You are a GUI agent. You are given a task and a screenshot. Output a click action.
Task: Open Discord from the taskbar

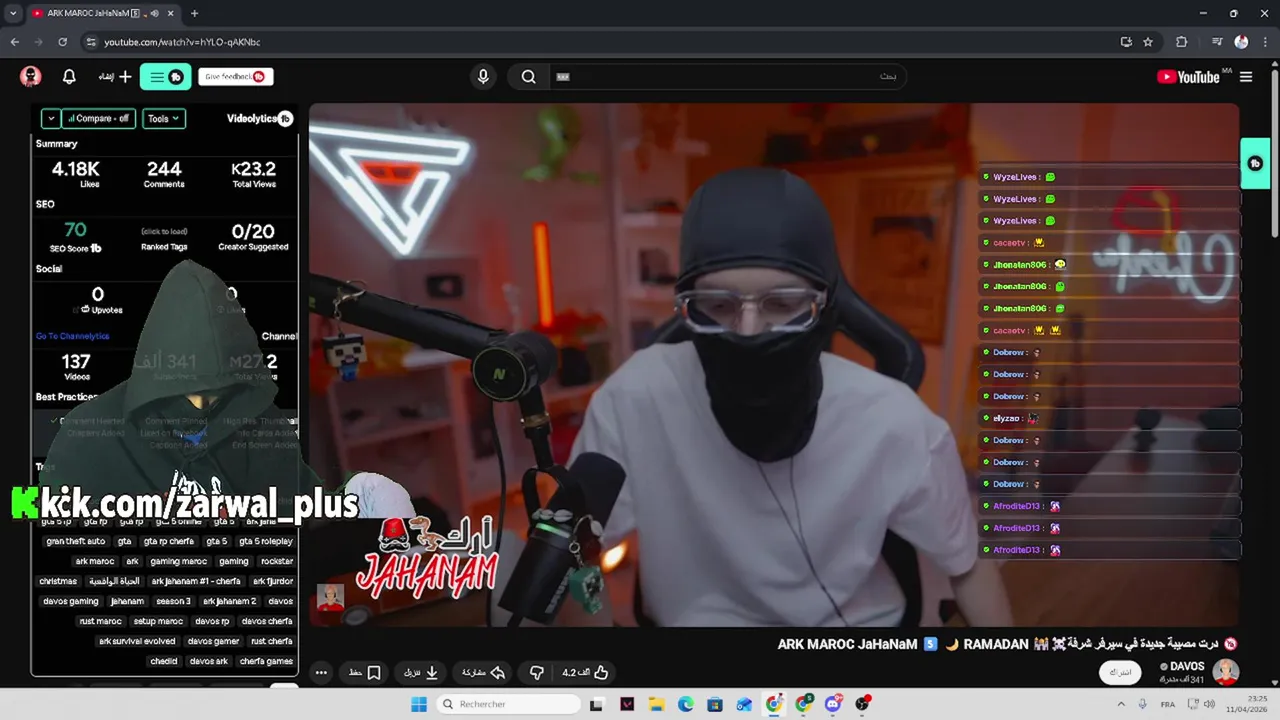(x=833, y=704)
